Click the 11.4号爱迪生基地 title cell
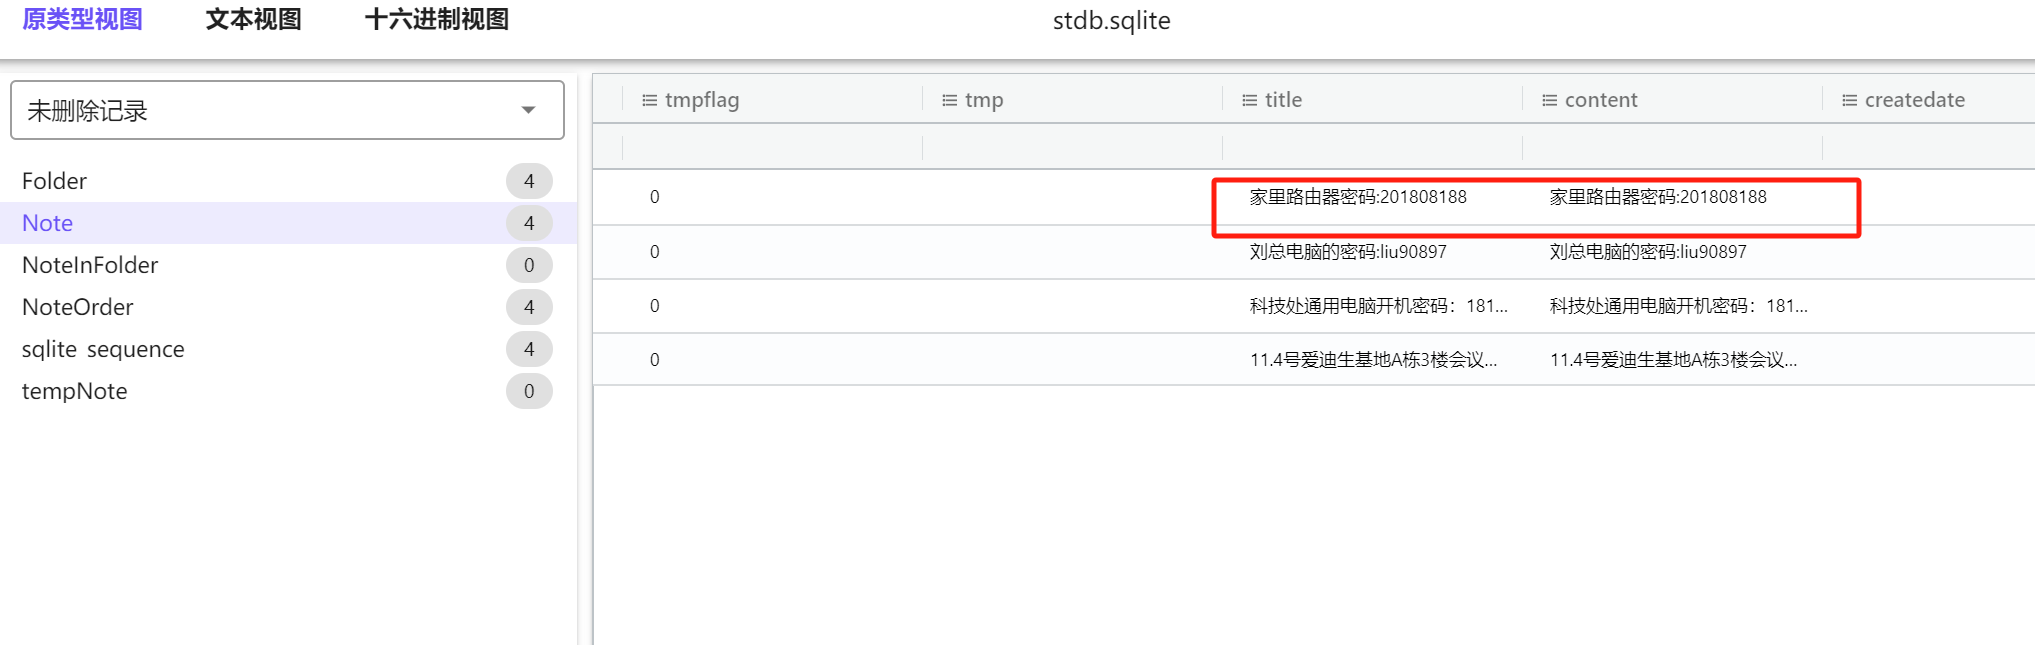This screenshot has width=2035, height=645. 1373,360
